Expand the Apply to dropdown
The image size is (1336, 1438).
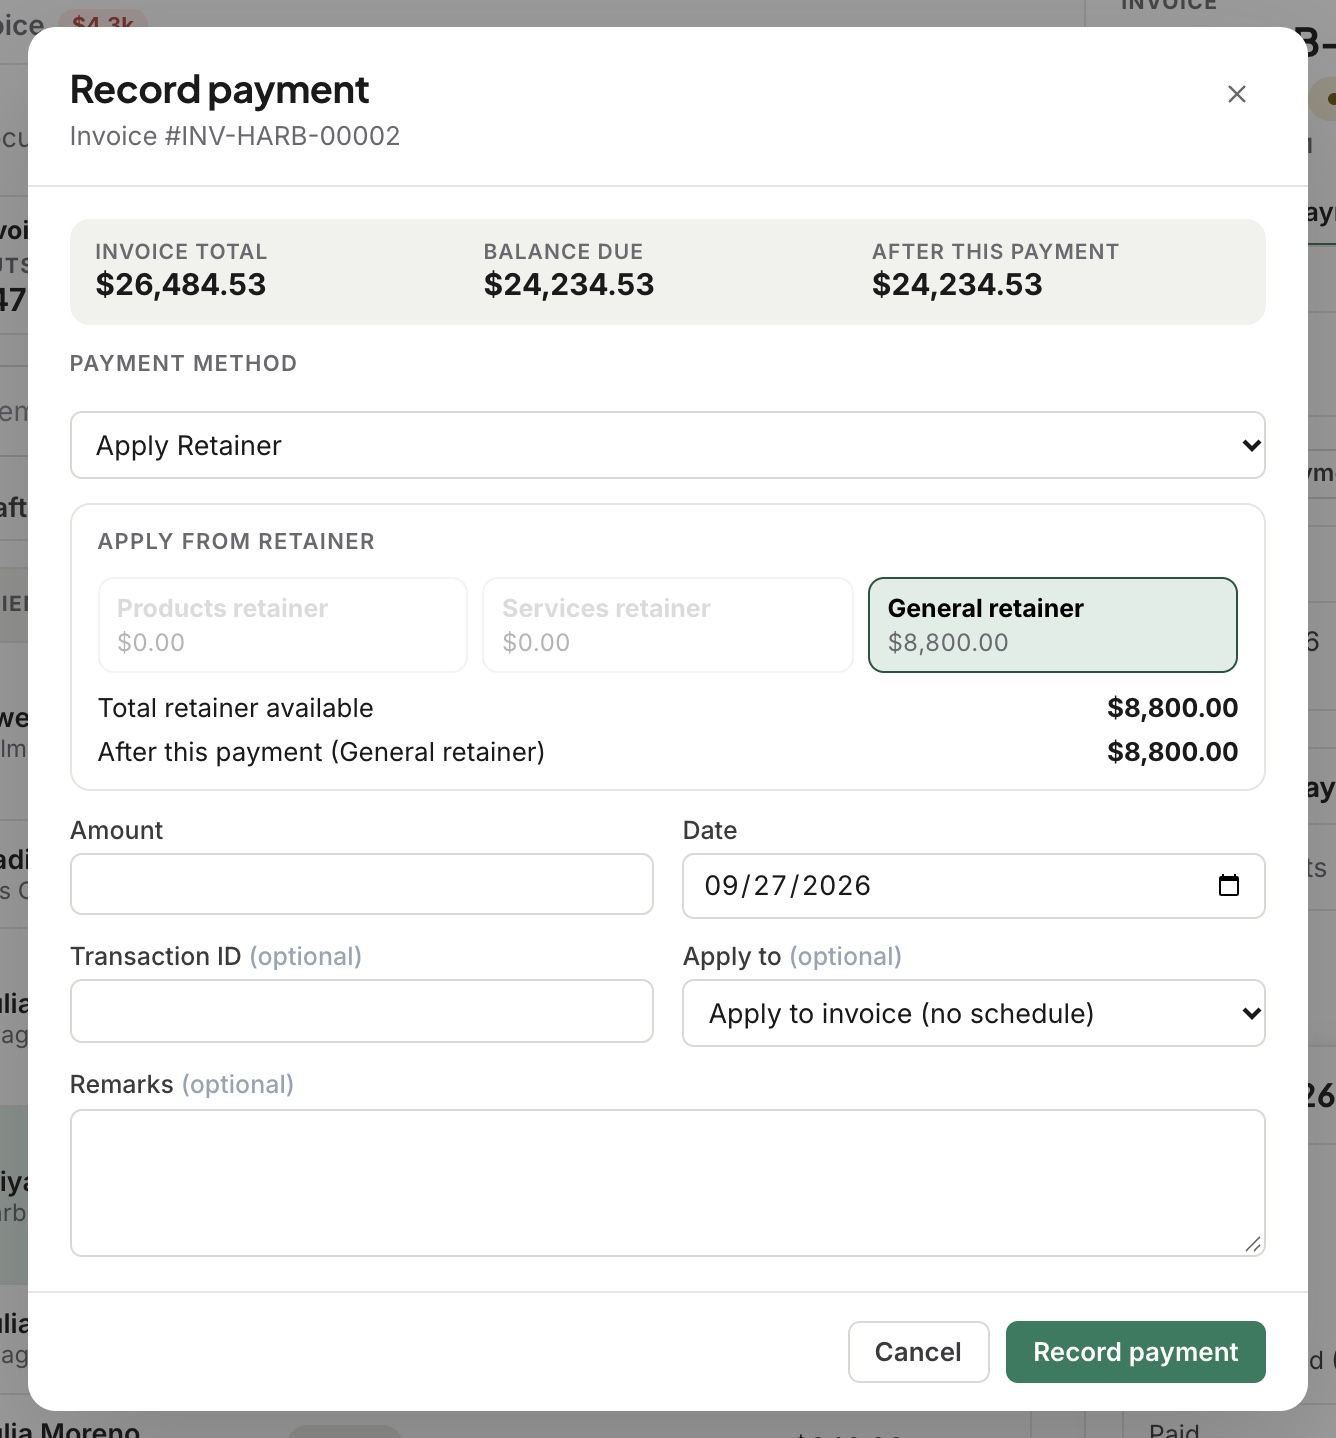pyautogui.click(x=973, y=1013)
